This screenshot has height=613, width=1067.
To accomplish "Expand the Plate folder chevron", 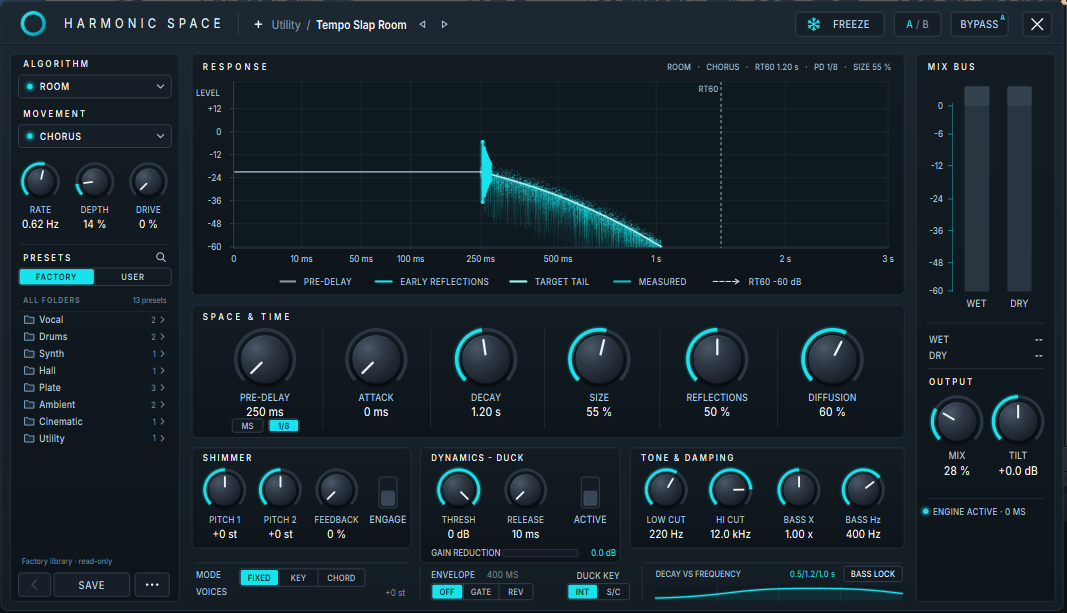I will [x=162, y=388].
